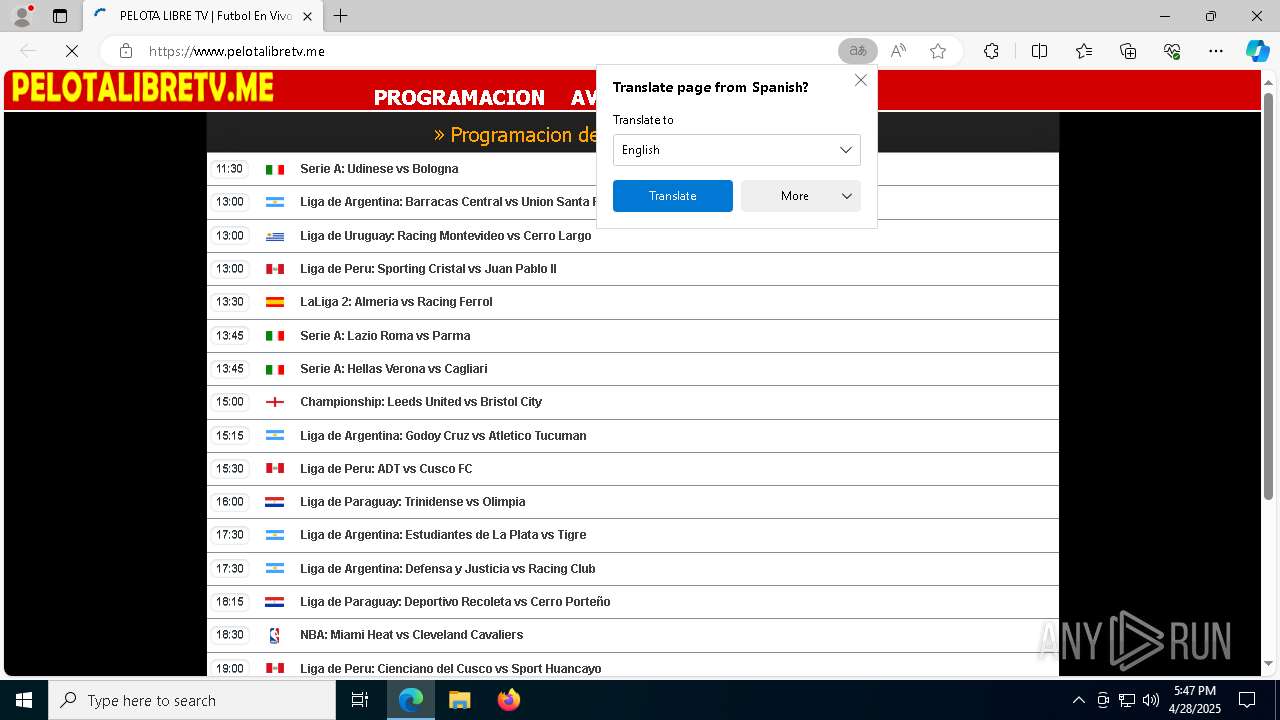Open Read aloud icon
The height and width of the screenshot is (720, 1280).
pyautogui.click(x=898, y=51)
